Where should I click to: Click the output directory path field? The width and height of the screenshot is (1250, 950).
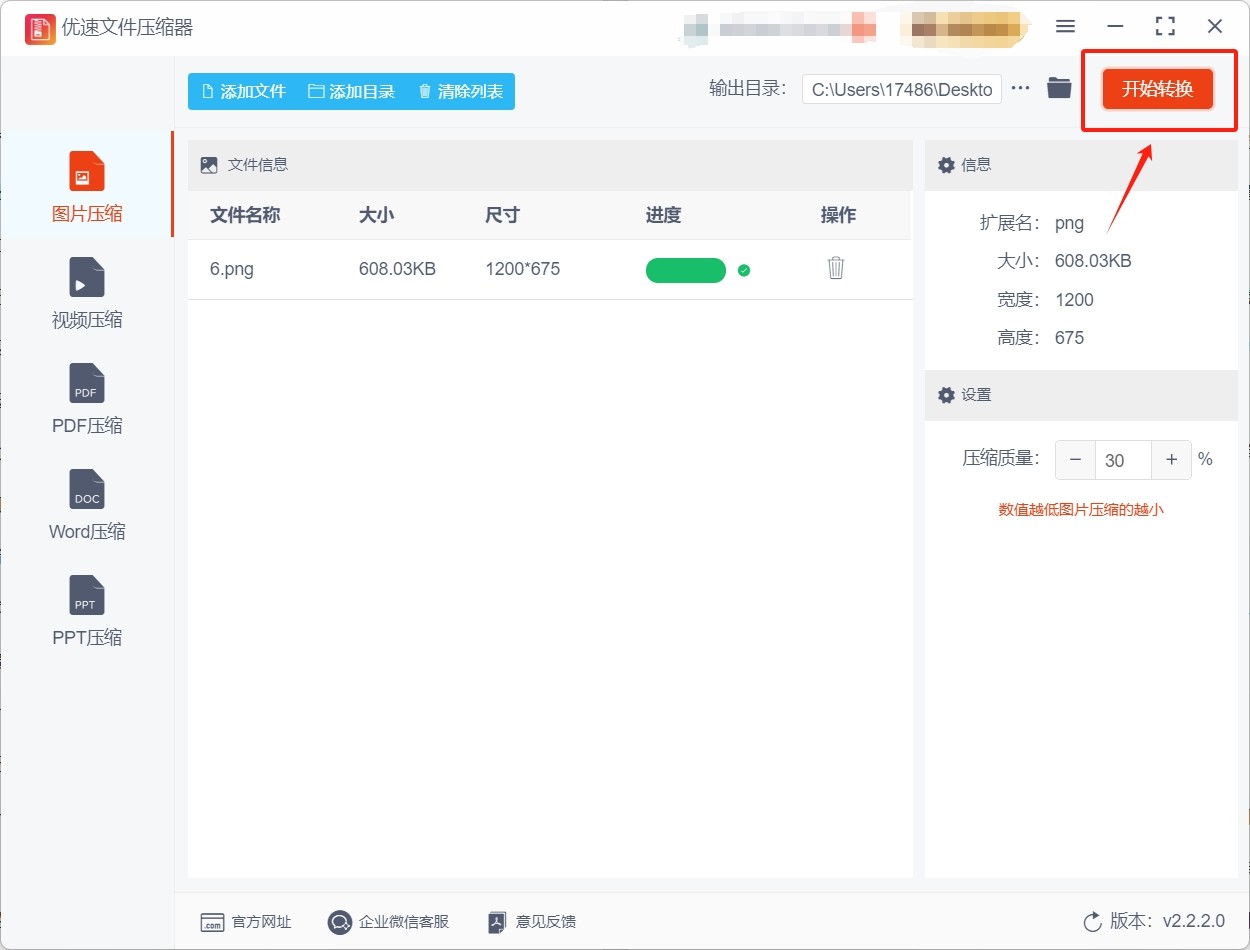tap(901, 89)
